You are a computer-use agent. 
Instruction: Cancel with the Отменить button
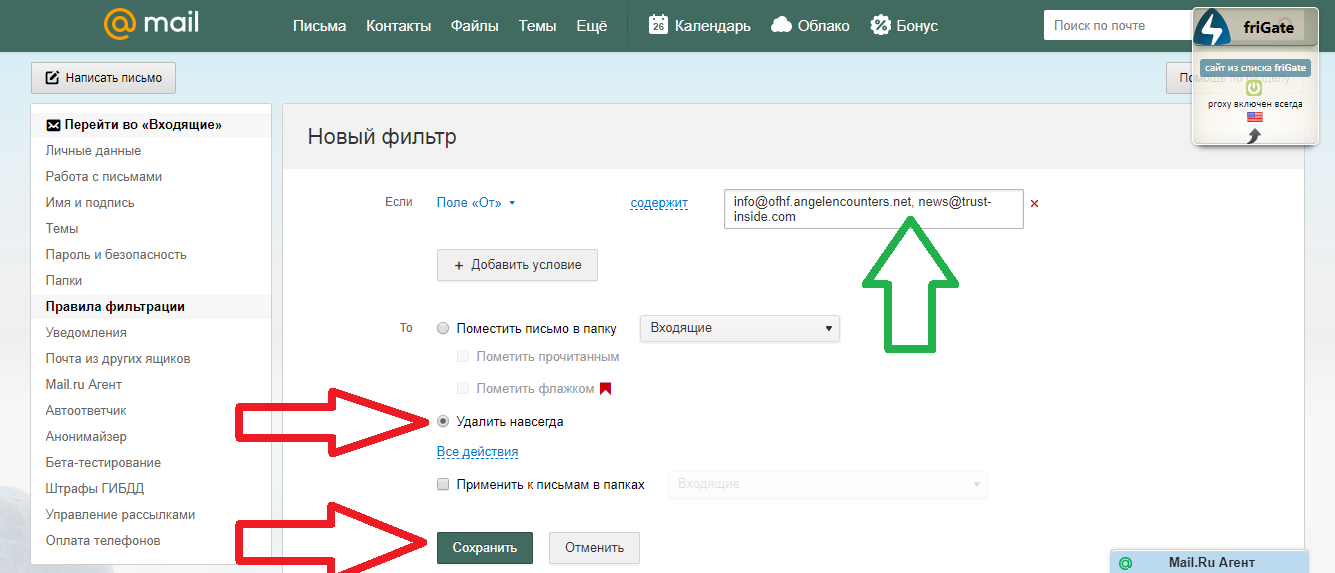pos(594,547)
